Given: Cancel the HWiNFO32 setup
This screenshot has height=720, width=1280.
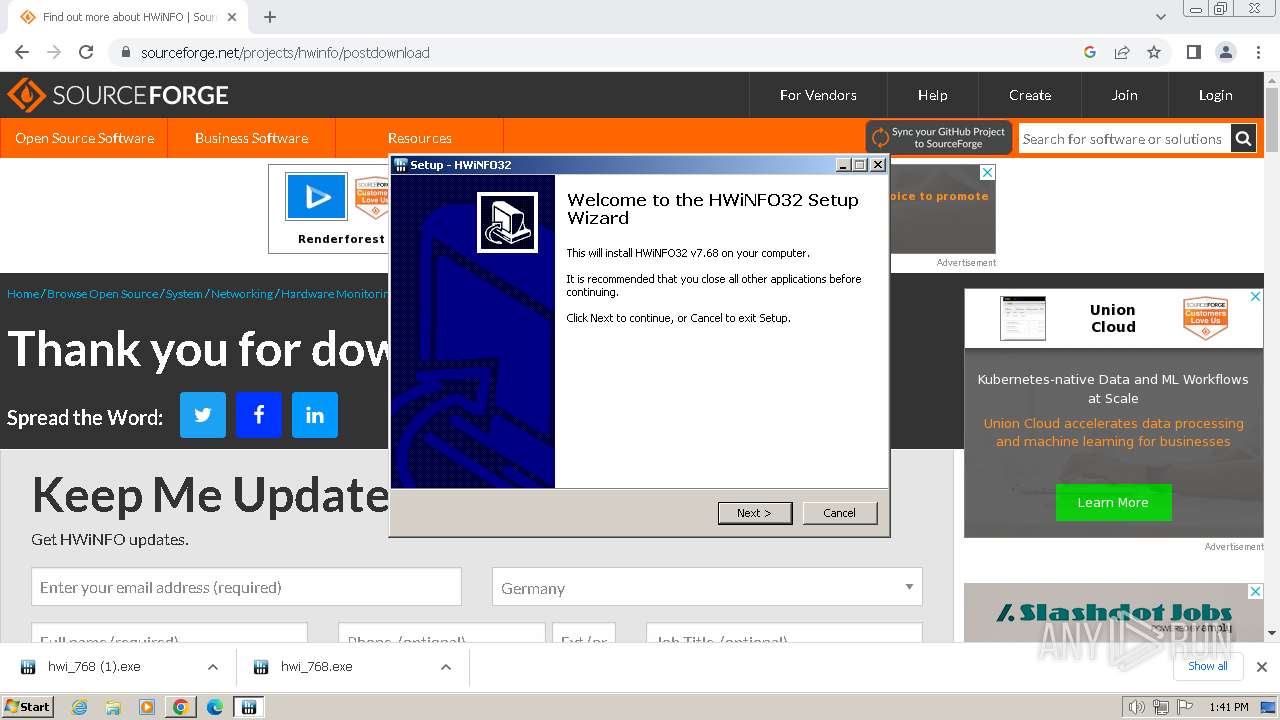Looking at the screenshot, I should pyautogui.click(x=839, y=513).
